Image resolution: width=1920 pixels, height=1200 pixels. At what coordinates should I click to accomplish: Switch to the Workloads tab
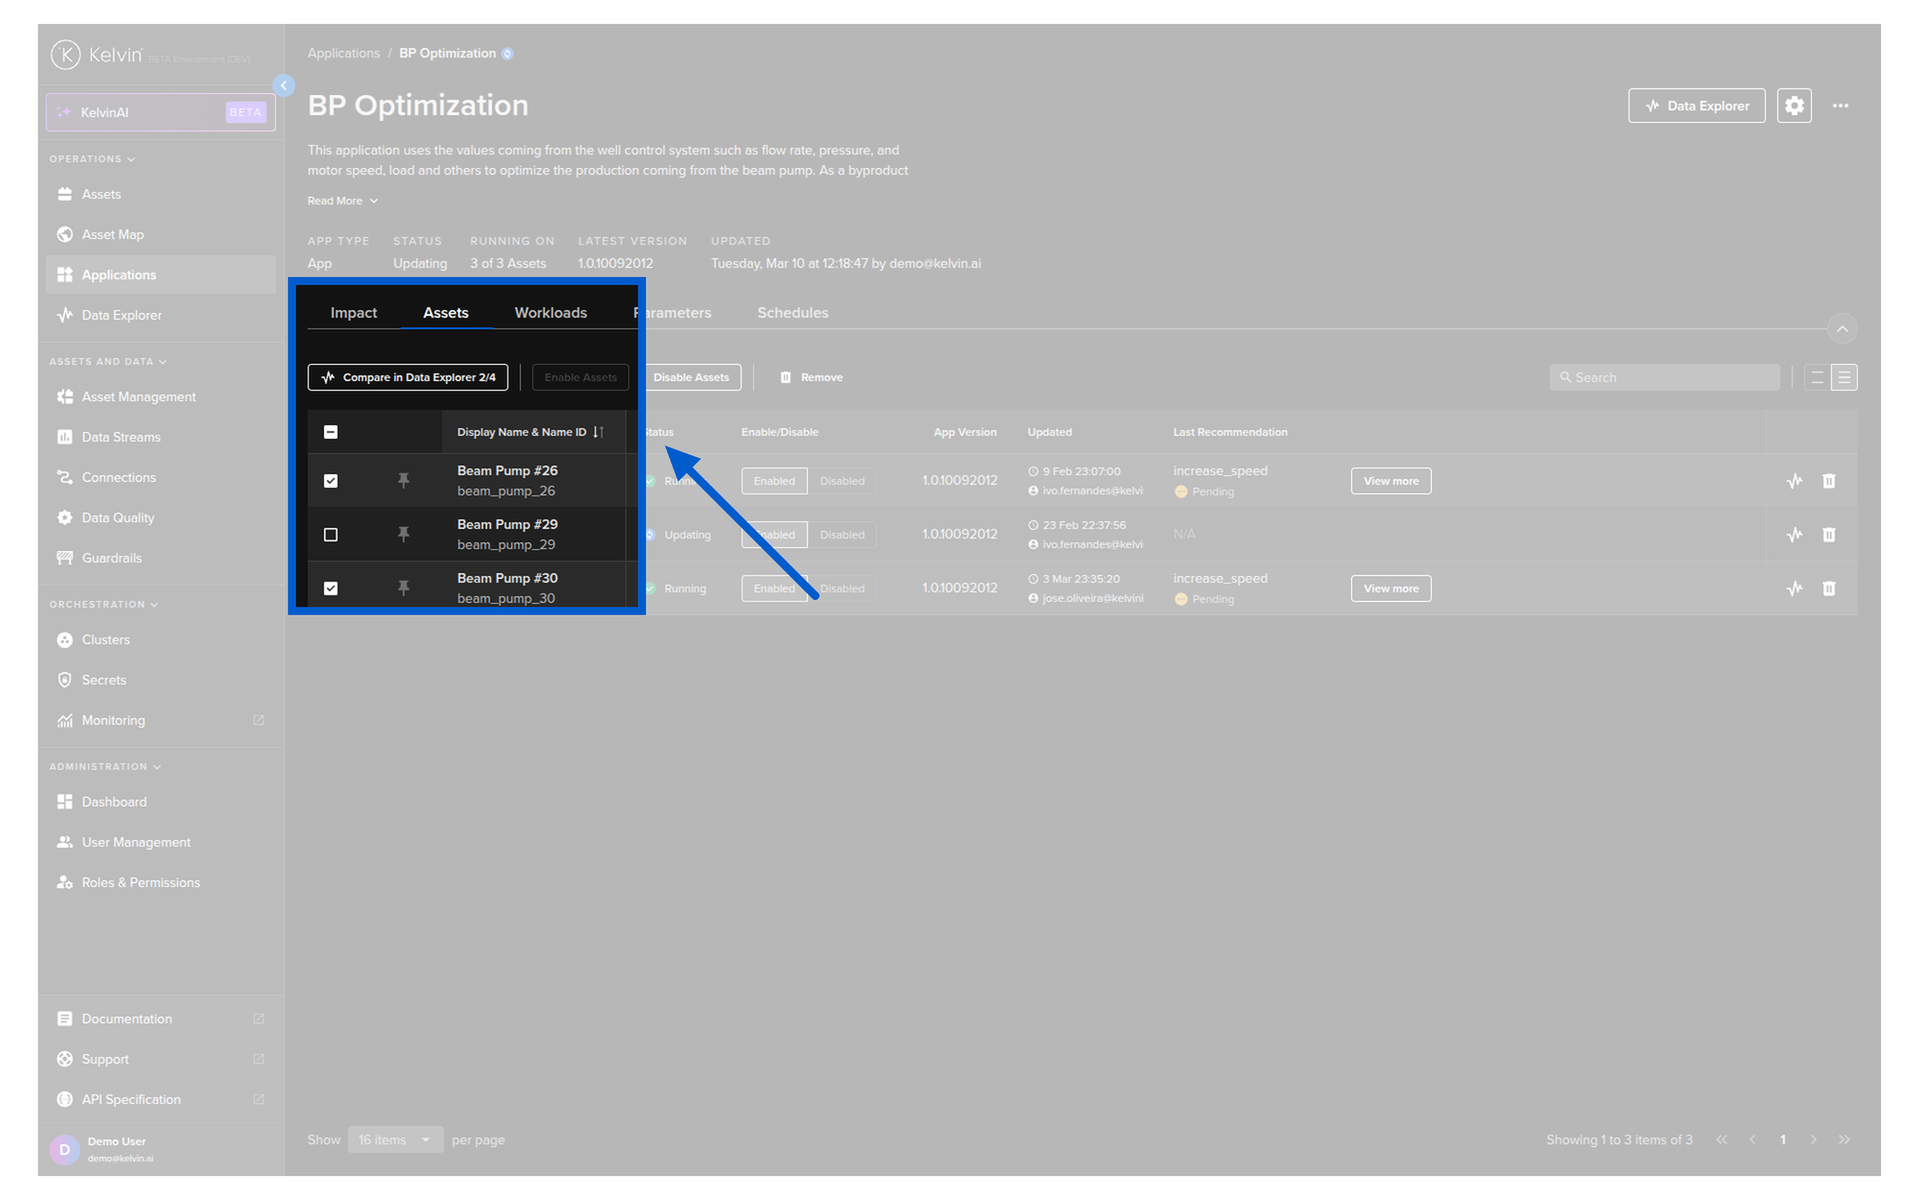[x=550, y=313]
